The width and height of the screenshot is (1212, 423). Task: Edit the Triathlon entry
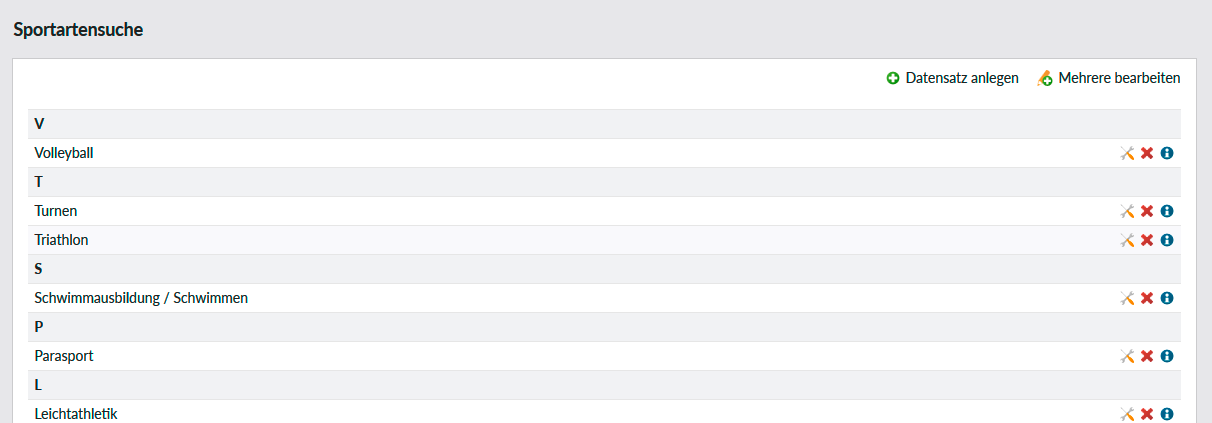click(x=1127, y=240)
